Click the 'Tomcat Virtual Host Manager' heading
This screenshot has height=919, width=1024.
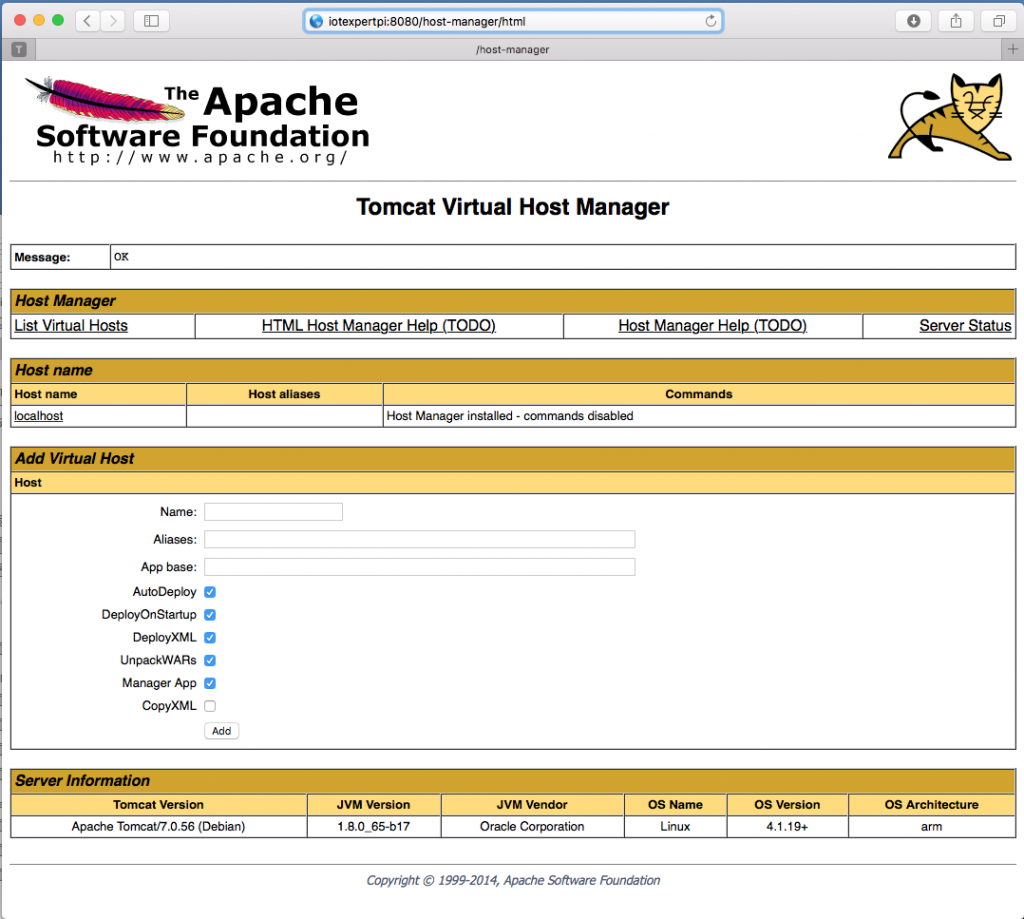click(x=513, y=207)
